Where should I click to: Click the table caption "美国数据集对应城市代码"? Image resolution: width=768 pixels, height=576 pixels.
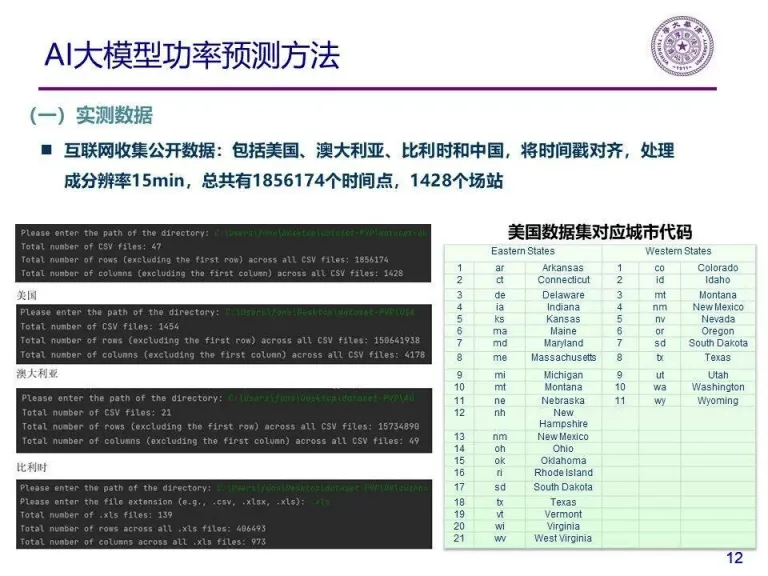tap(600, 232)
